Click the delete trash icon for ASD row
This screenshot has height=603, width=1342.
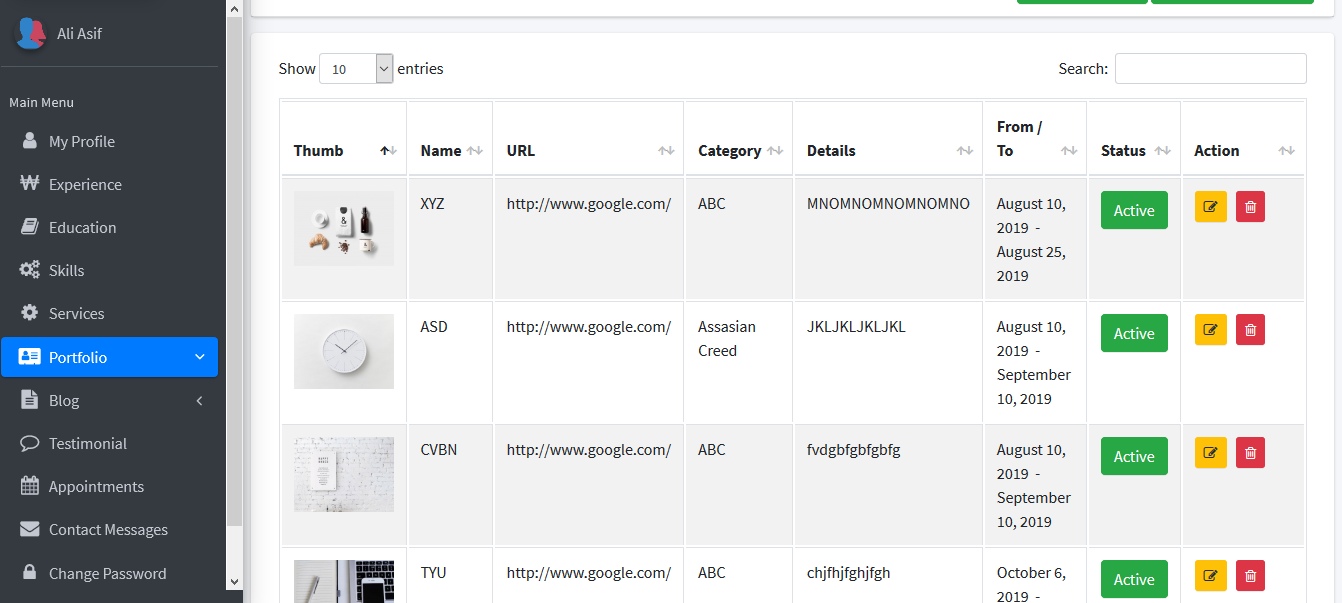1250,330
